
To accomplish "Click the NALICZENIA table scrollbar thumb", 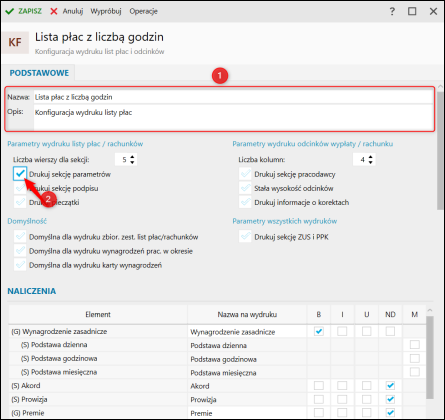I will pyautogui.click(x=430, y=357).
